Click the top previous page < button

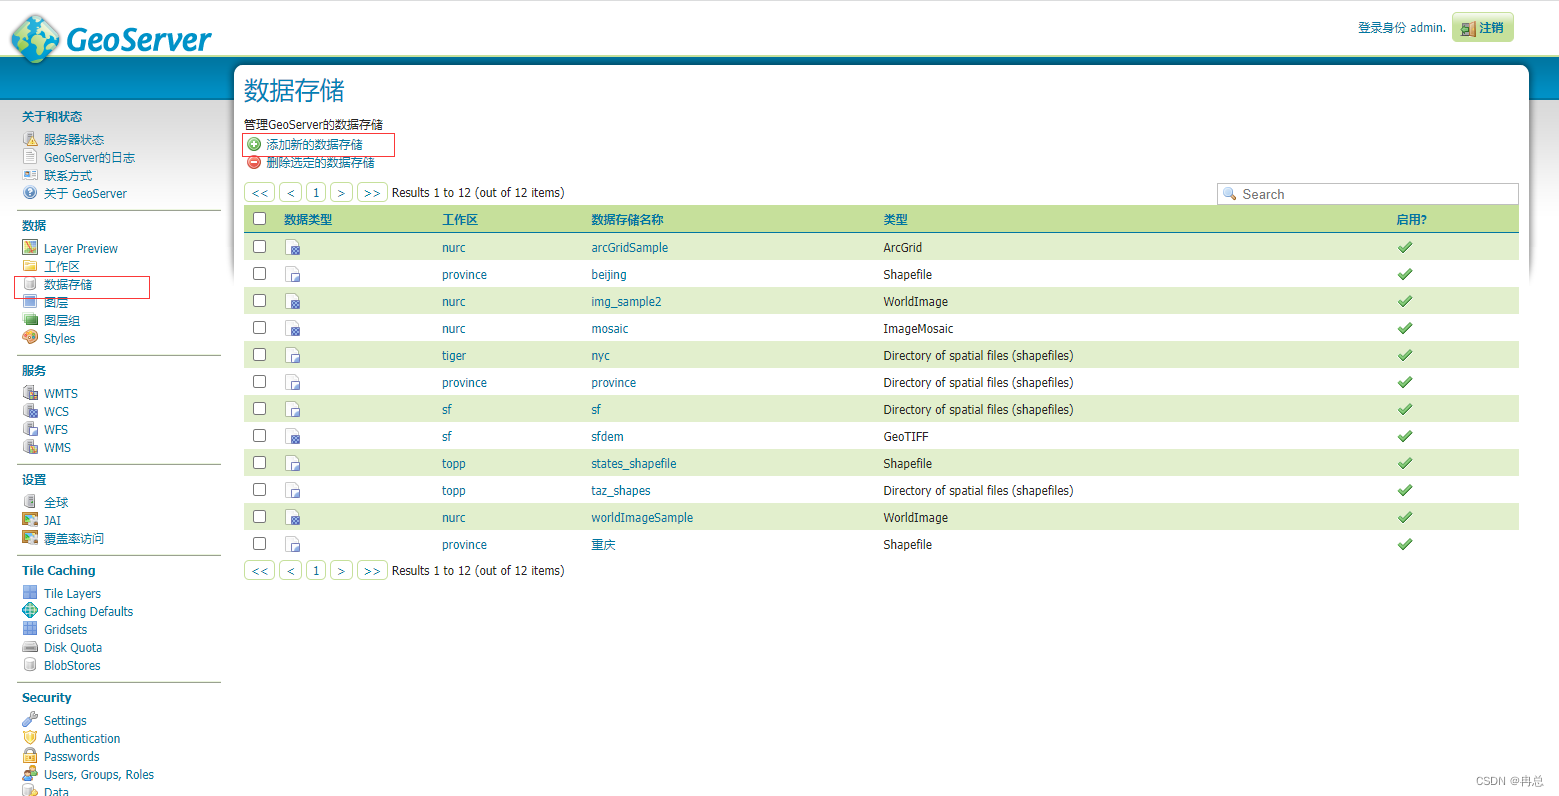pyautogui.click(x=291, y=192)
